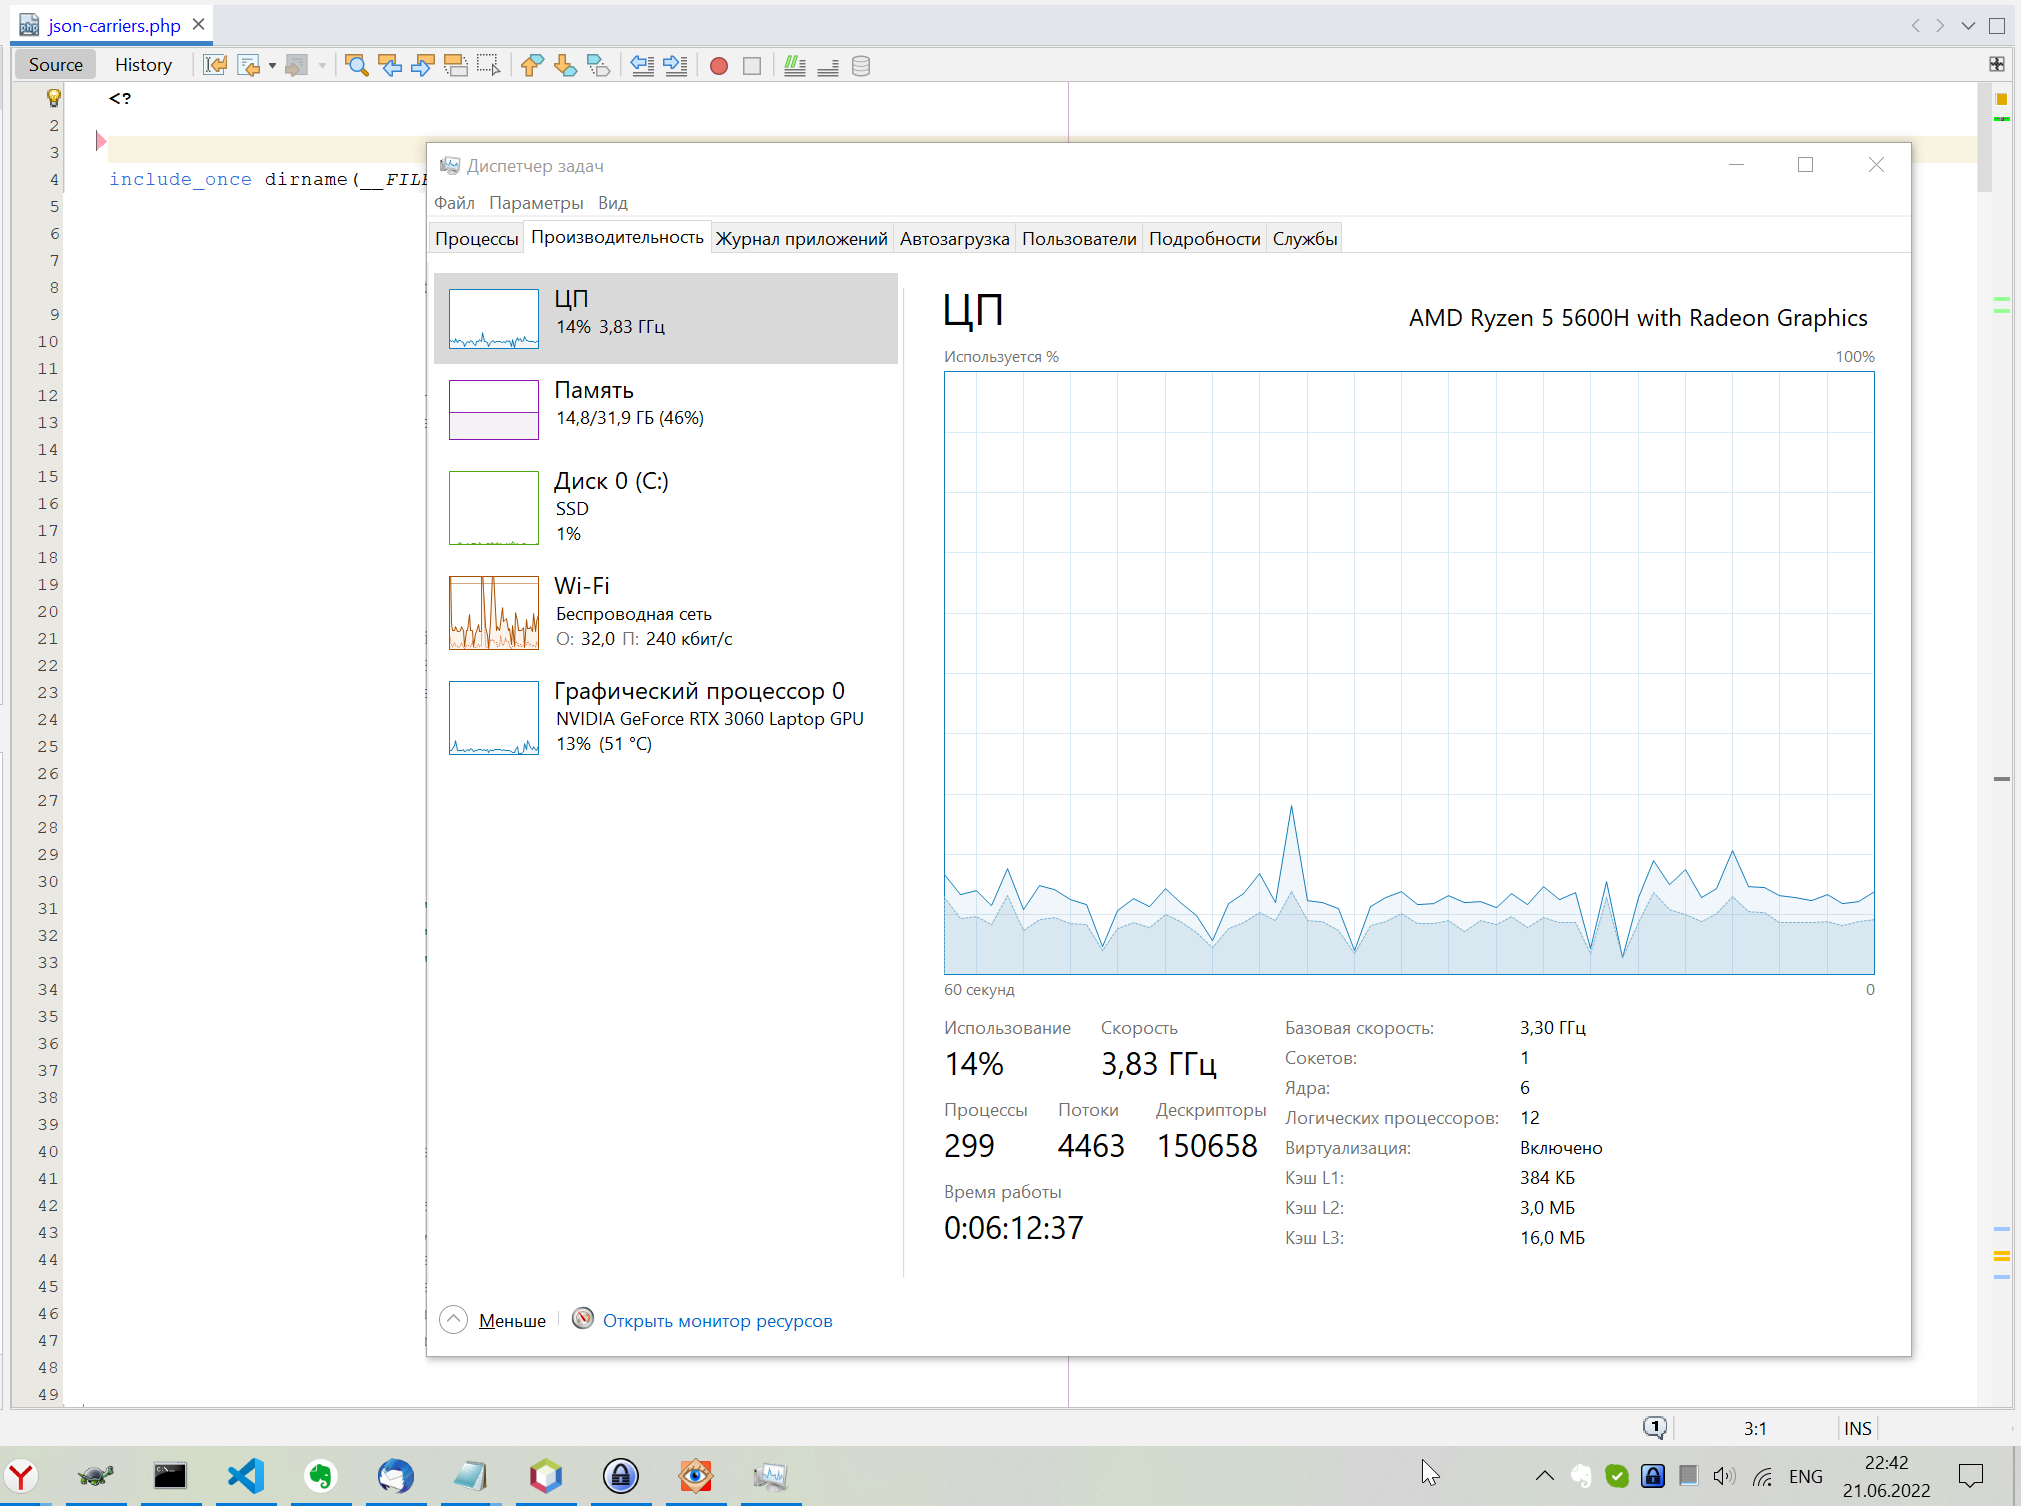Expand the back navigation dropdown arrow

pos(272,66)
